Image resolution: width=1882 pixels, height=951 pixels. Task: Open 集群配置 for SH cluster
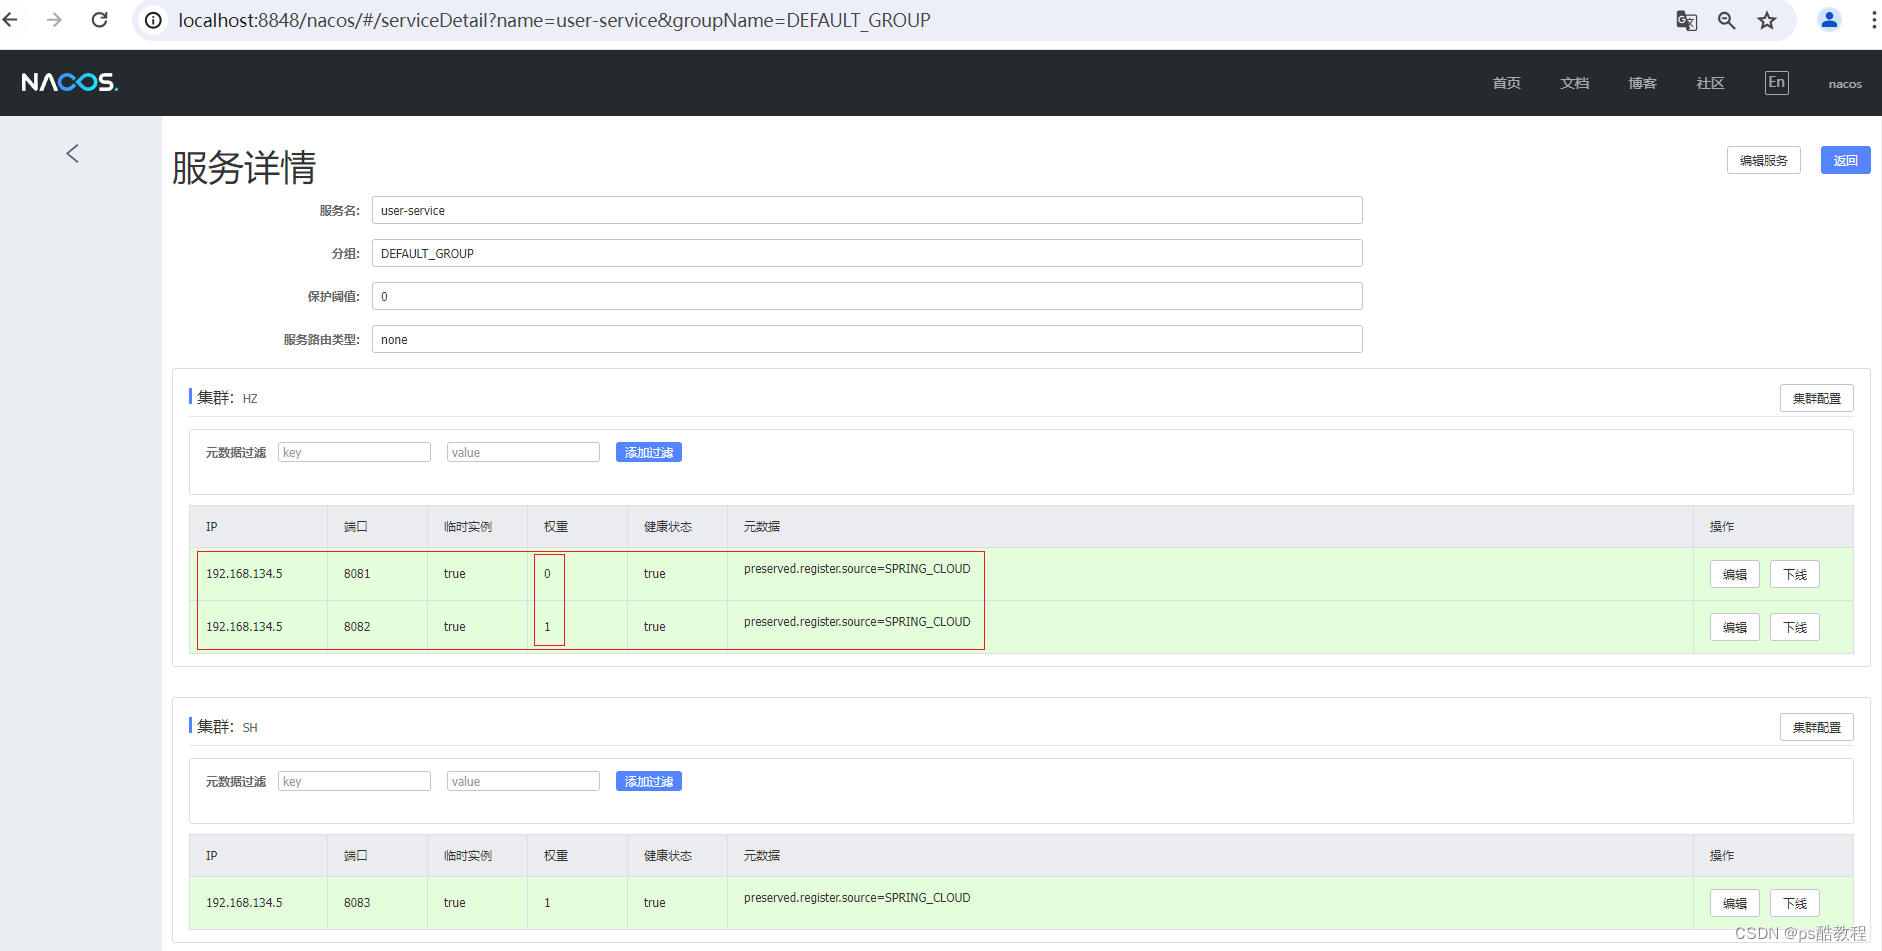coord(1816,727)
